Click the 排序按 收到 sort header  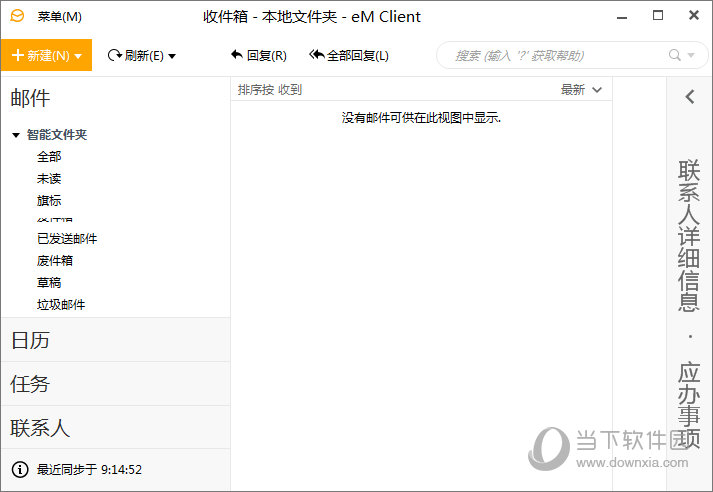pos(270,90)
